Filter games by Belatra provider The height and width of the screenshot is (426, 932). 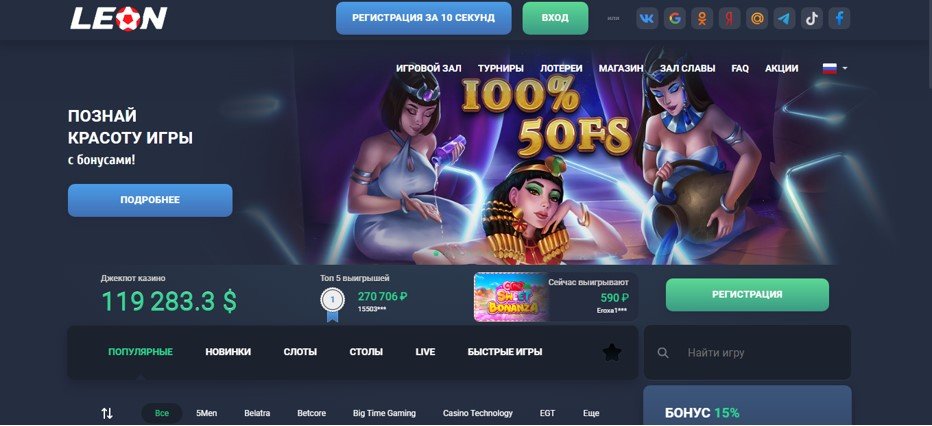pyautogui.click(x=257, y=413)
